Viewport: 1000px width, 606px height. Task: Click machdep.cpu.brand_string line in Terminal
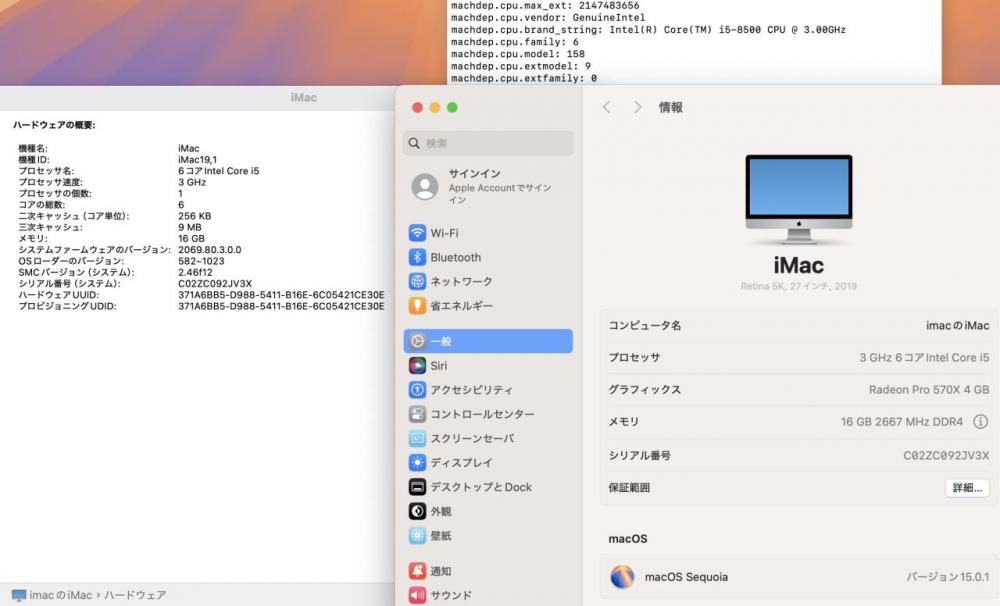[x=648, y=29]
